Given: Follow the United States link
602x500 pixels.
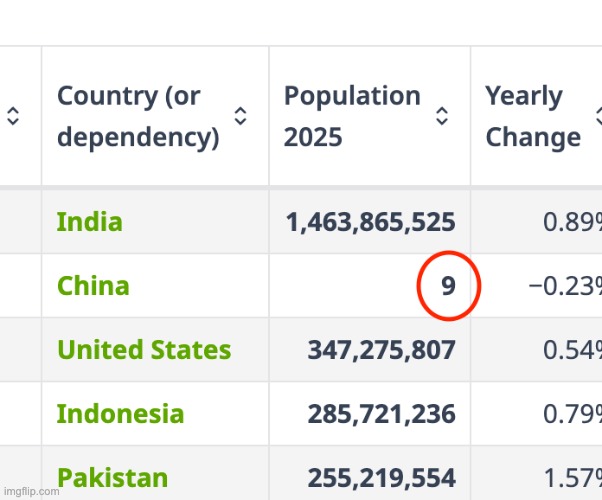Looking at the screenshot, I should (x=144, y=350).
